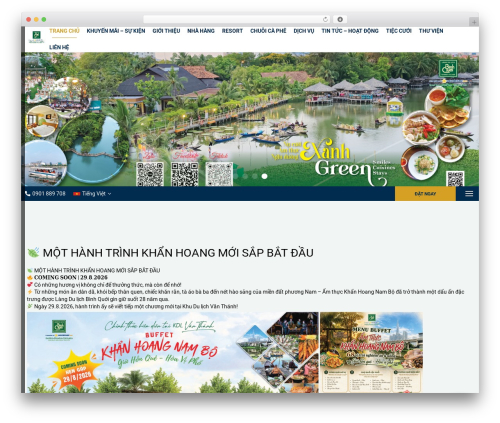Click the leaf emoji before the large heading
500x423 pixels.
(33, 252)
